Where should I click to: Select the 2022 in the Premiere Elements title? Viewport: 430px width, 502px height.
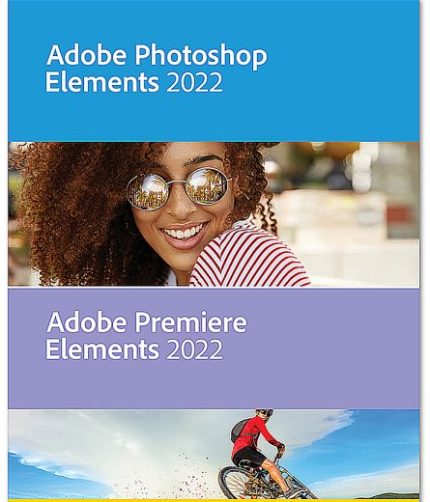click(x=194, y=349)
